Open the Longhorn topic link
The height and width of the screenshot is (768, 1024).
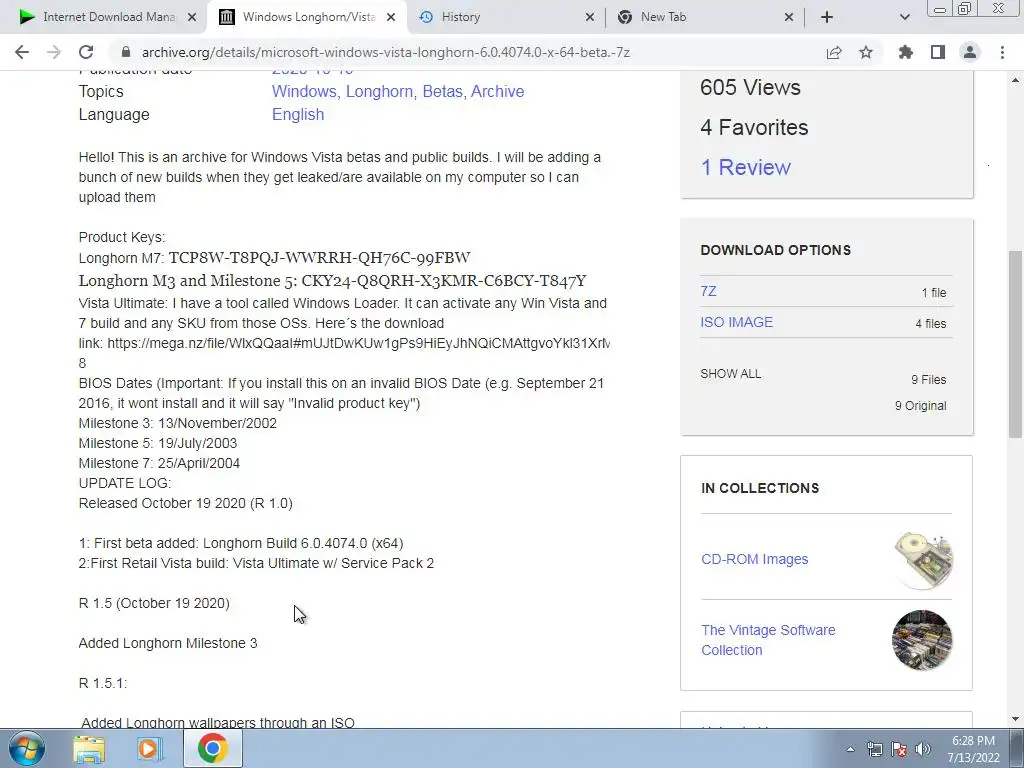pyautogui.click(x=381, y=91)
